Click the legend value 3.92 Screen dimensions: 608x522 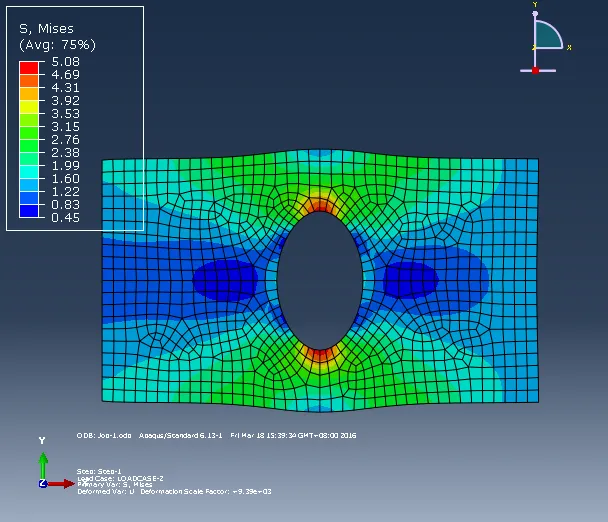66,100
